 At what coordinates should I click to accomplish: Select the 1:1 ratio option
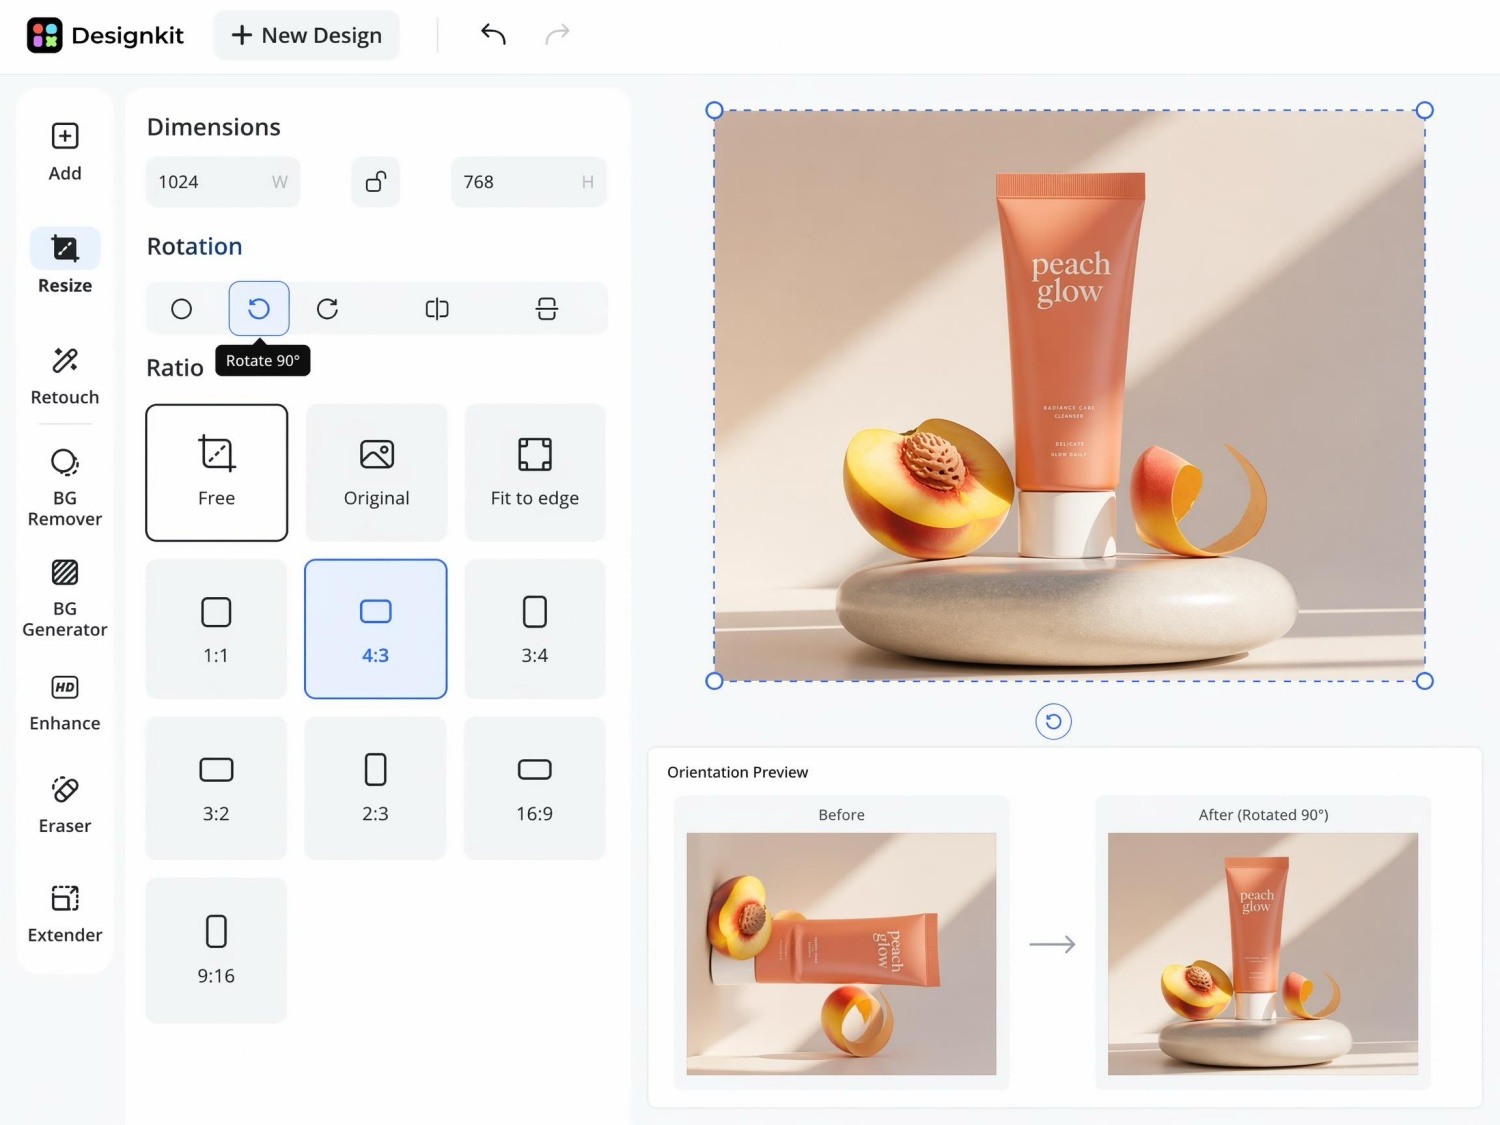click(216, 629)
